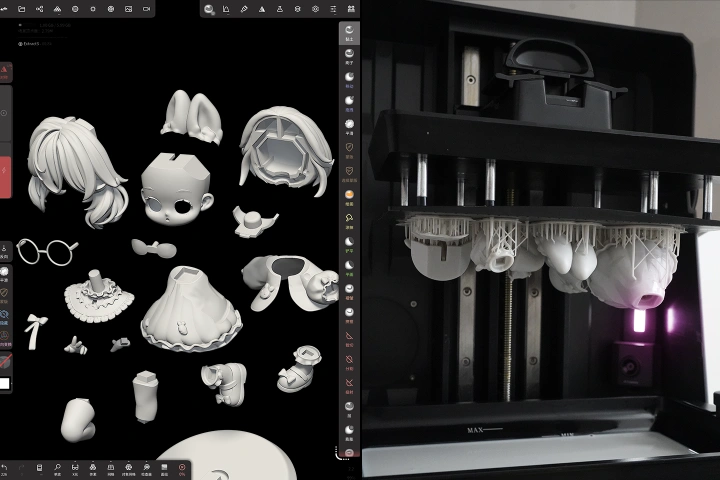The height and width of the screenshot is (480, 720).
Task: Toggle the crossed-out alpha texture icon
Action: tap(5, 361)
